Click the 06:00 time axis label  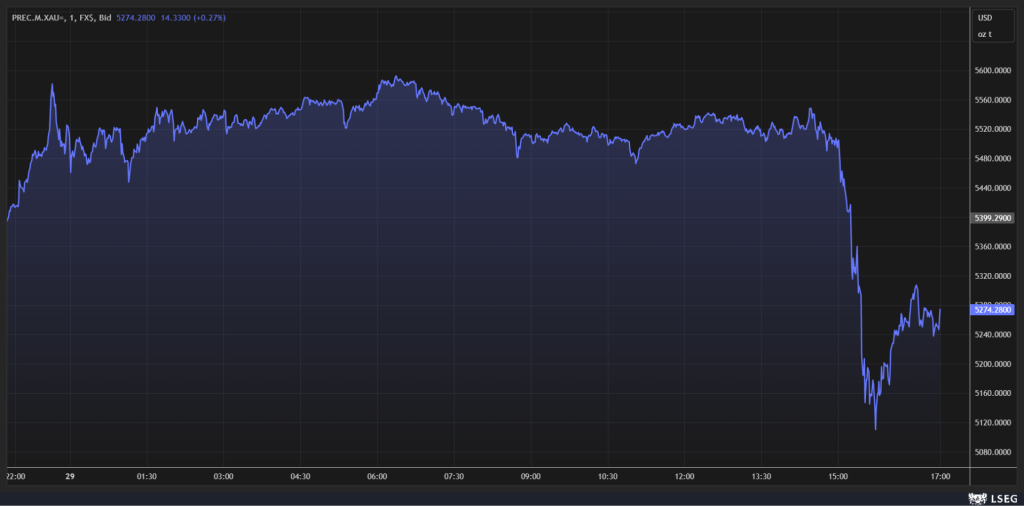click(x=377, y=476)
